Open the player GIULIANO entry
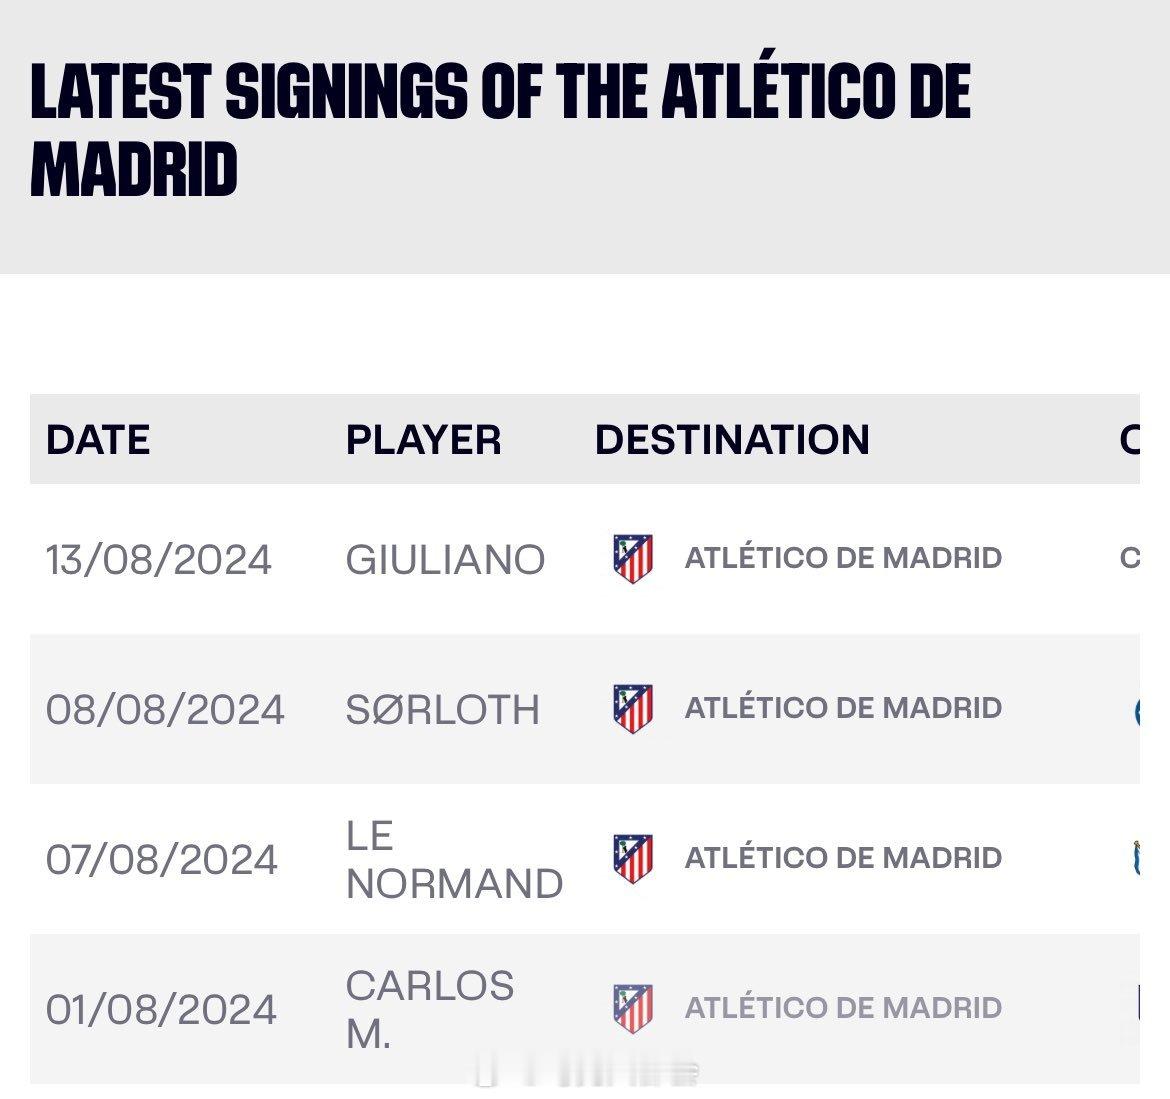 click(x=445, y=560)
